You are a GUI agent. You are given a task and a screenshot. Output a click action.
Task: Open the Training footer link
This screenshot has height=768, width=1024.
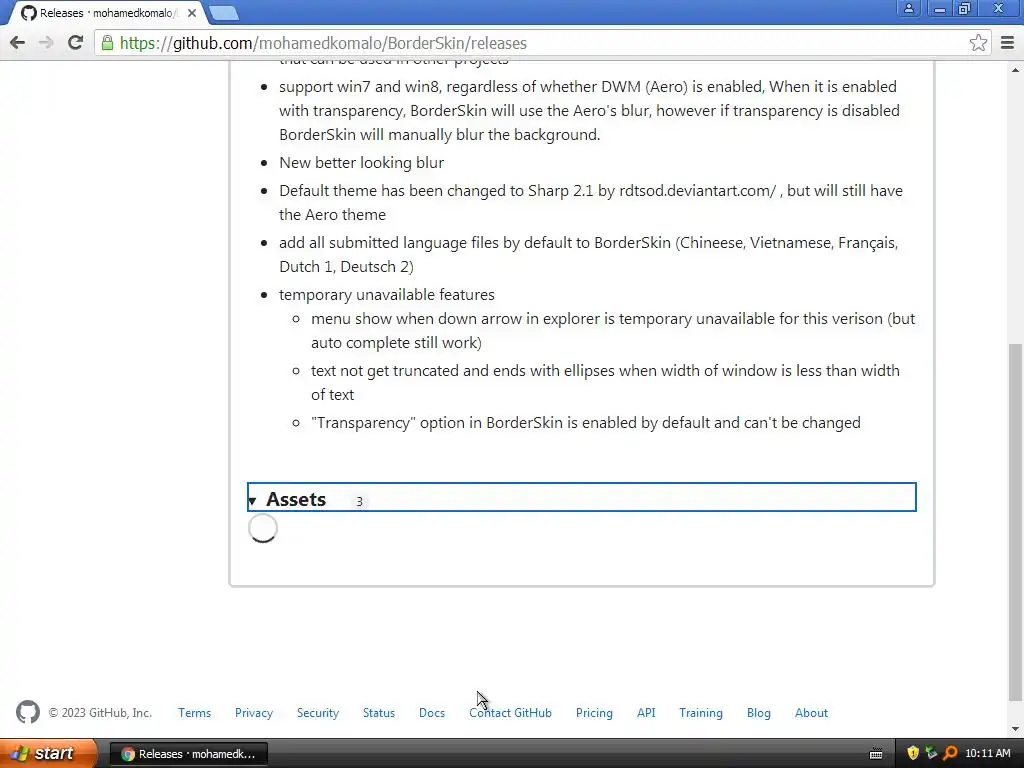point(701,712)
